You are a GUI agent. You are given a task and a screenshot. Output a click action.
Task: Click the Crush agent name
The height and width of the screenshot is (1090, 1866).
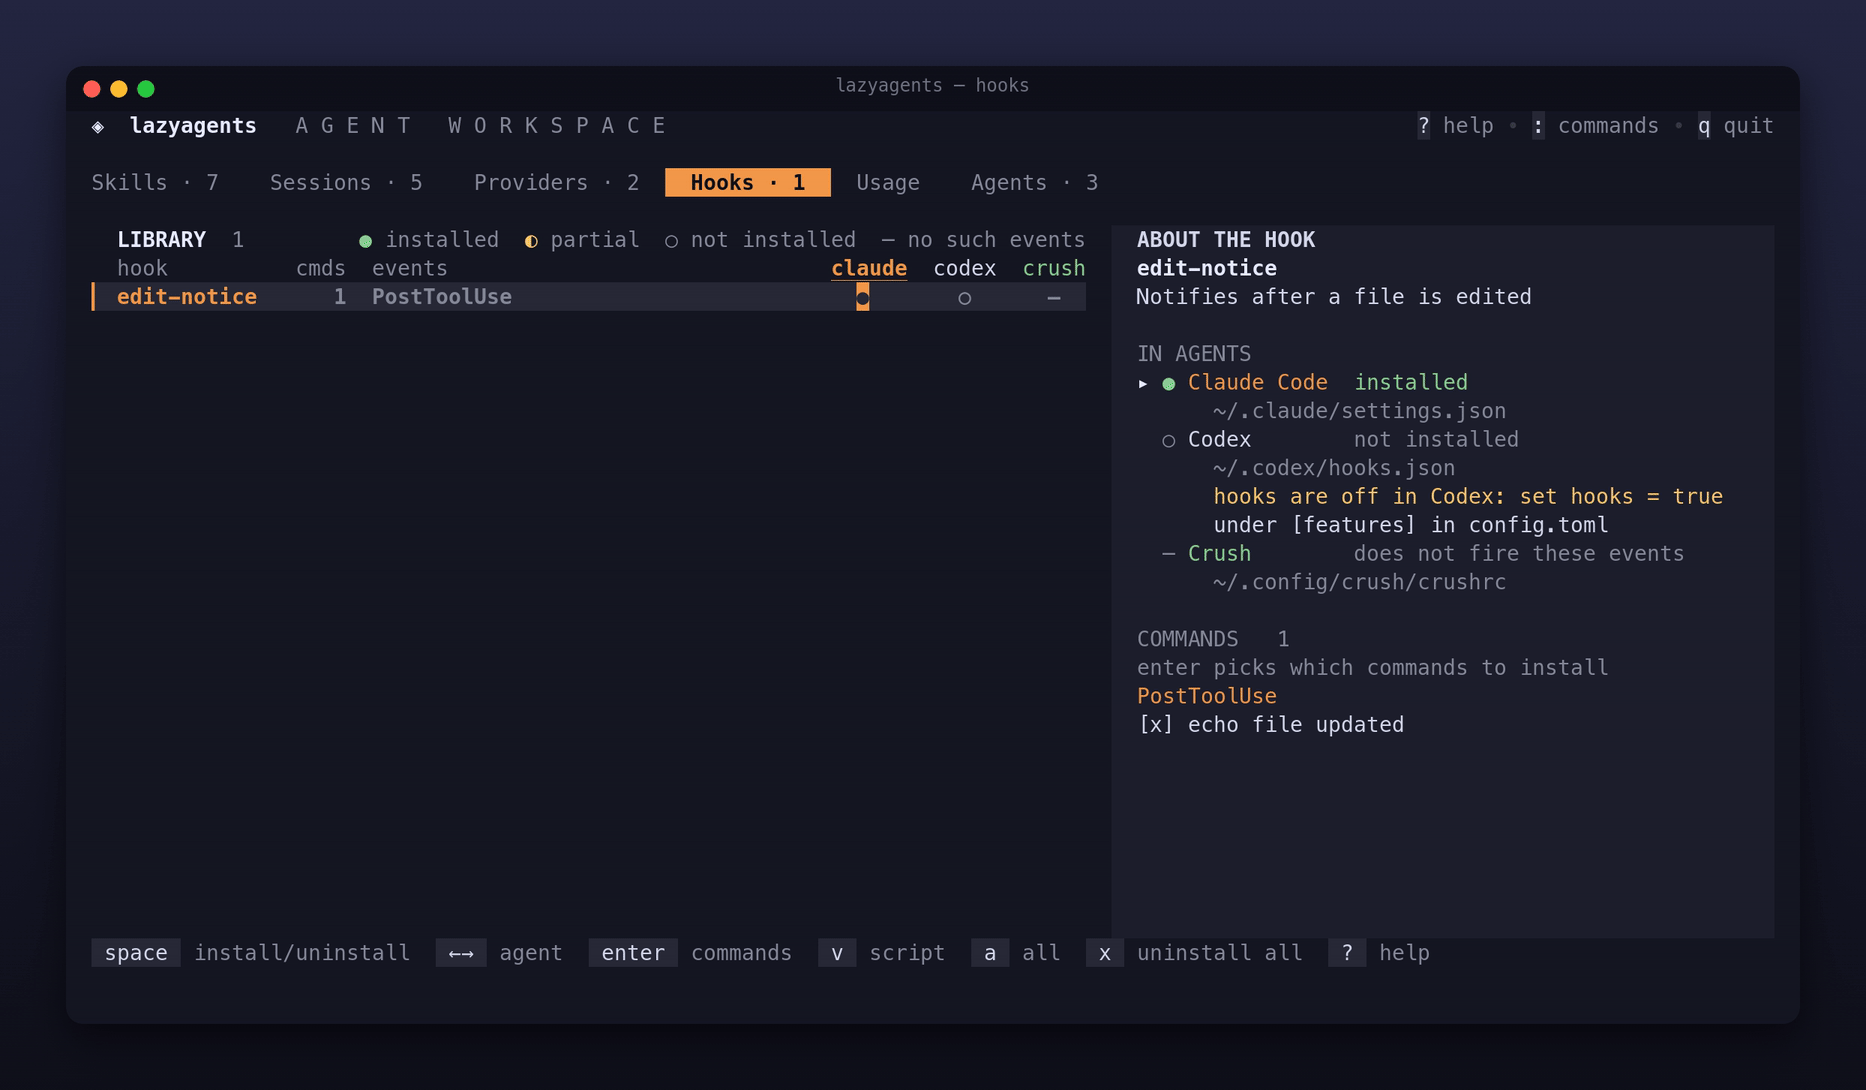click(1219, 554)
